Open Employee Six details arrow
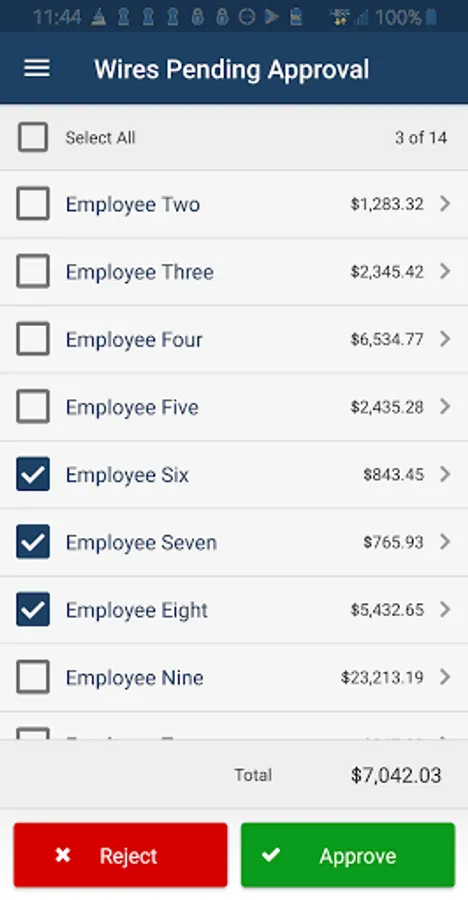Image resolution: width=468 pixels, height=900 pixels. click(x=444, y=474)
